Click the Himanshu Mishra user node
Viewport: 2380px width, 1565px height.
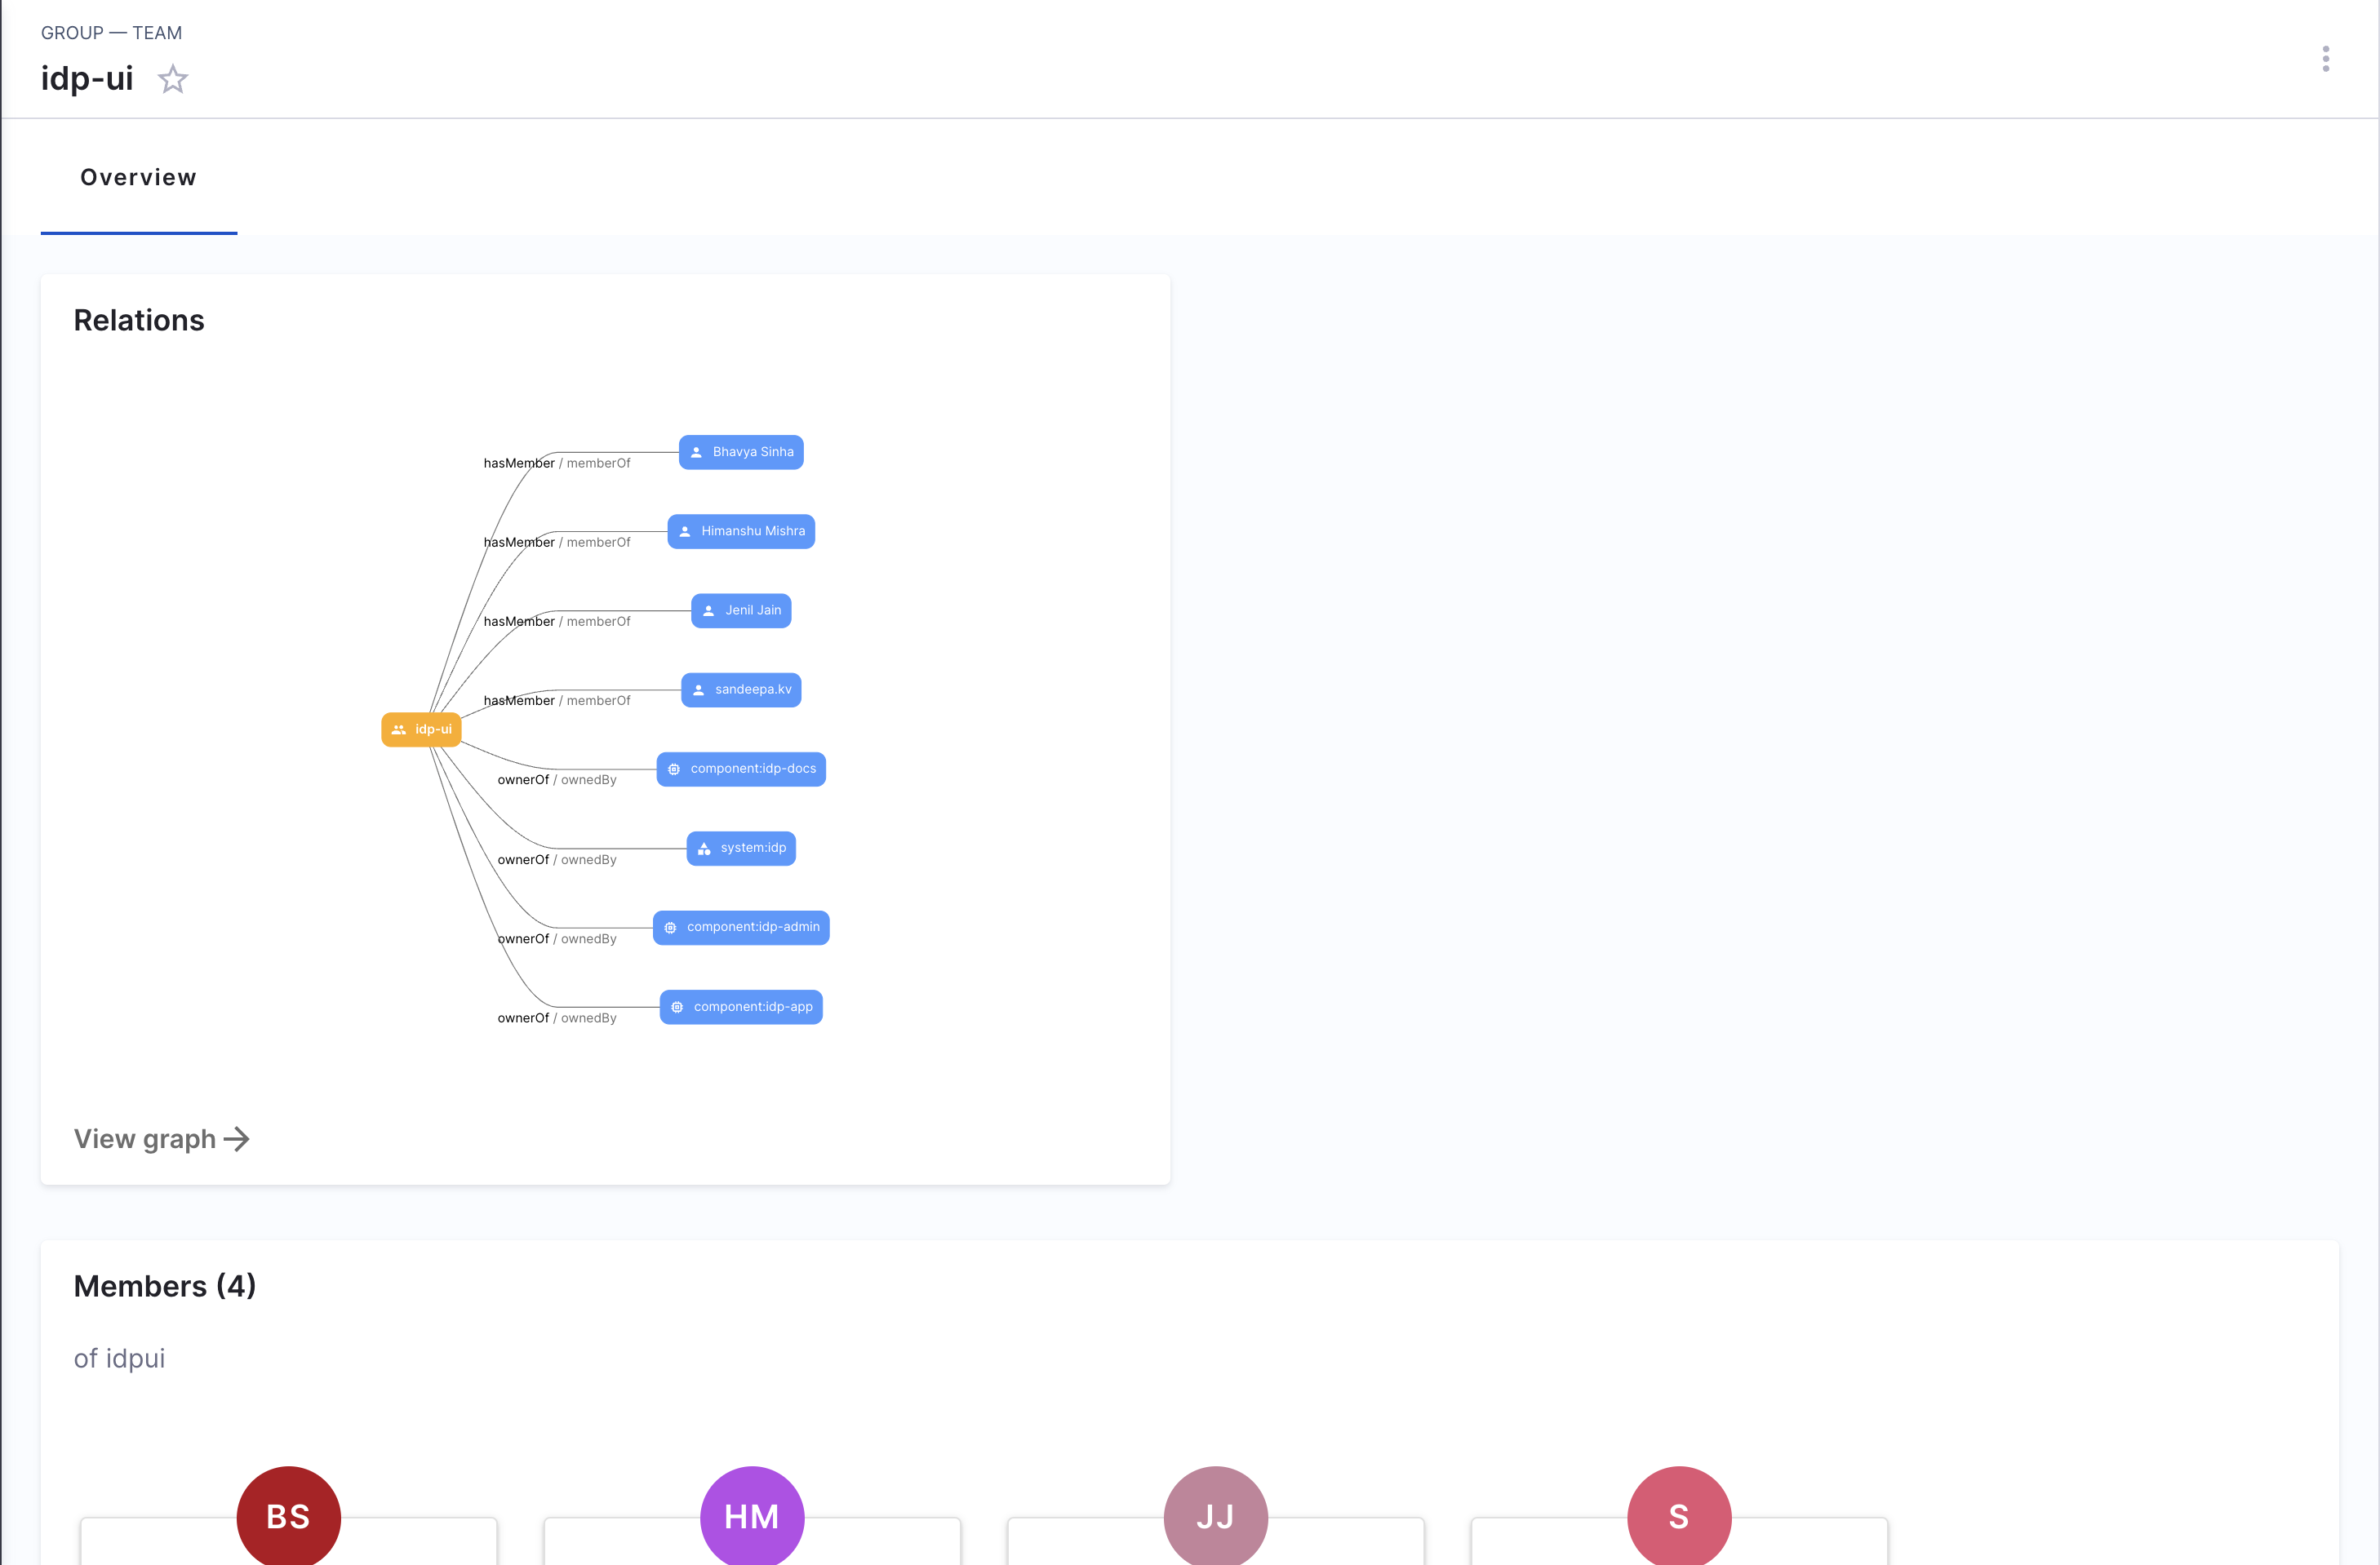point(741,531)
